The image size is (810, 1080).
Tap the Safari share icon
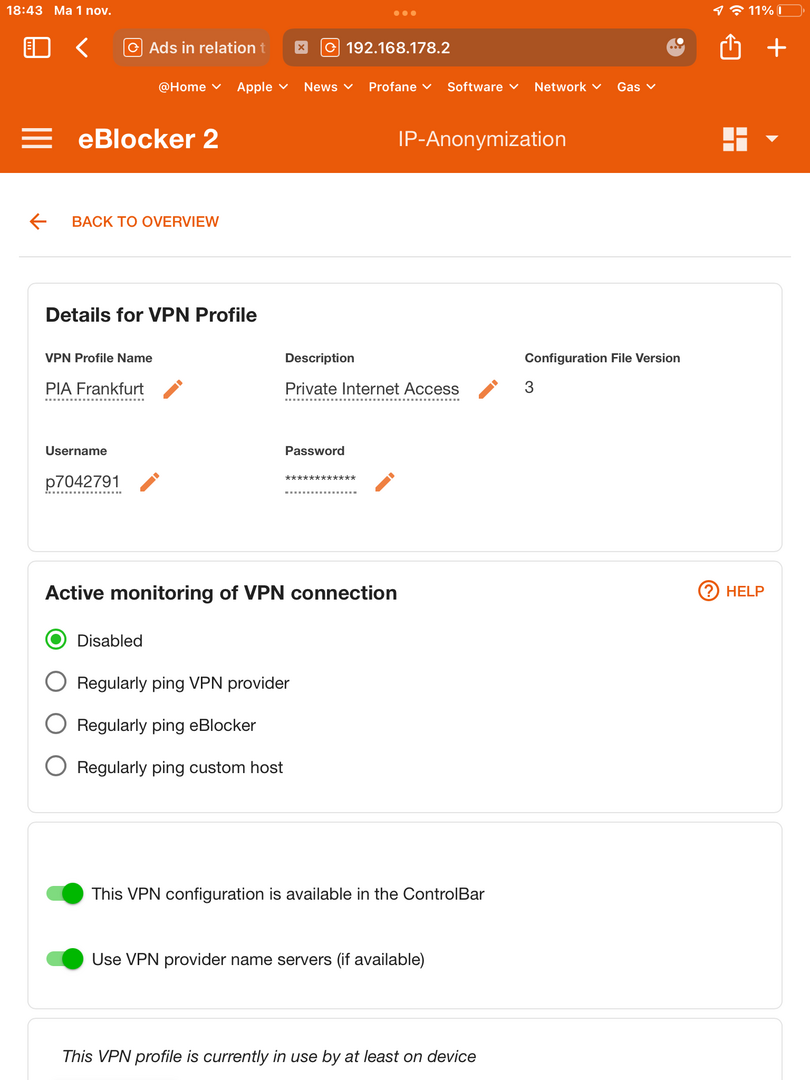tap(730, 48)
